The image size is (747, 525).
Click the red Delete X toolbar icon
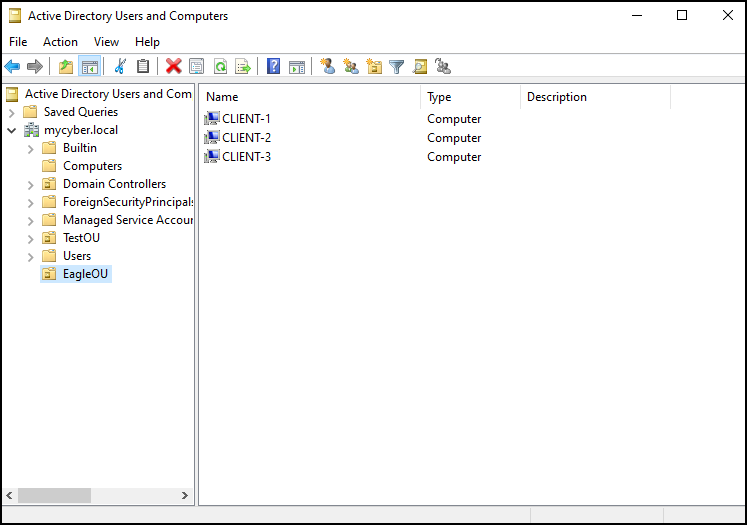pos(173,66)
